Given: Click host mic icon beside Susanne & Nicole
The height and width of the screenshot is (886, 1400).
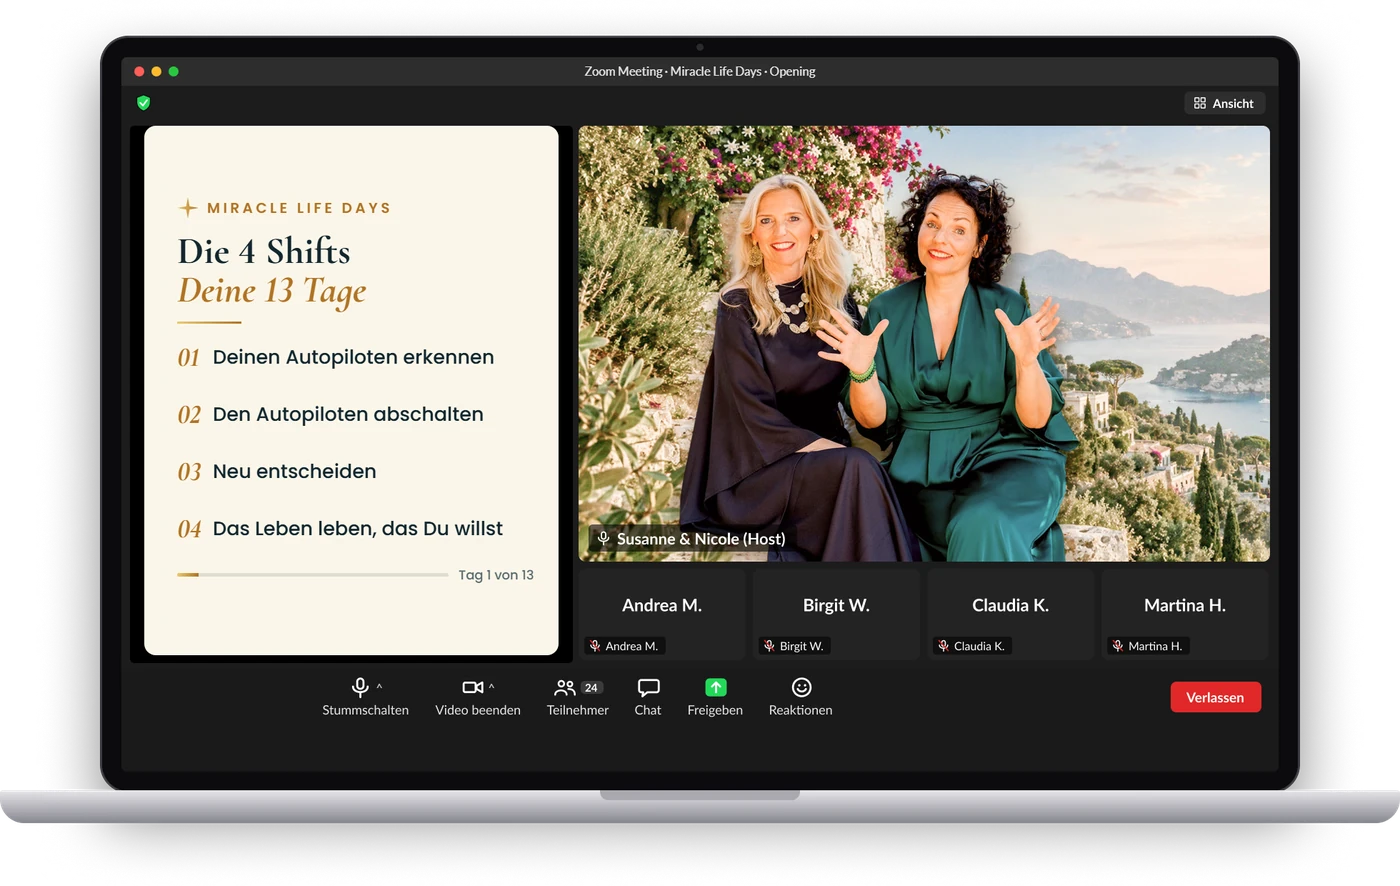Looking at the screenshot, I should pyautogui.click(x=604, y=538).
